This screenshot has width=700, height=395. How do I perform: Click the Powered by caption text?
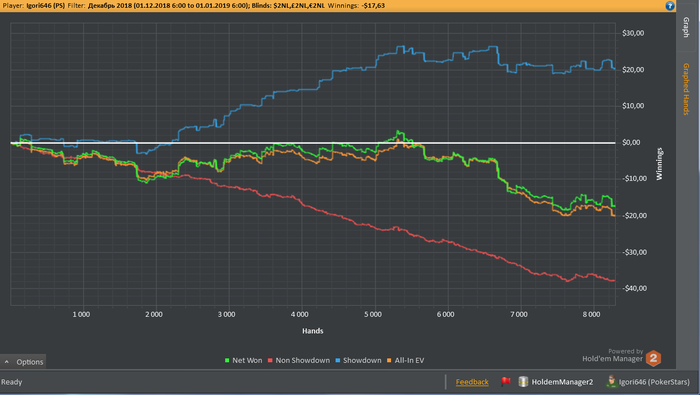click(625, 351)
